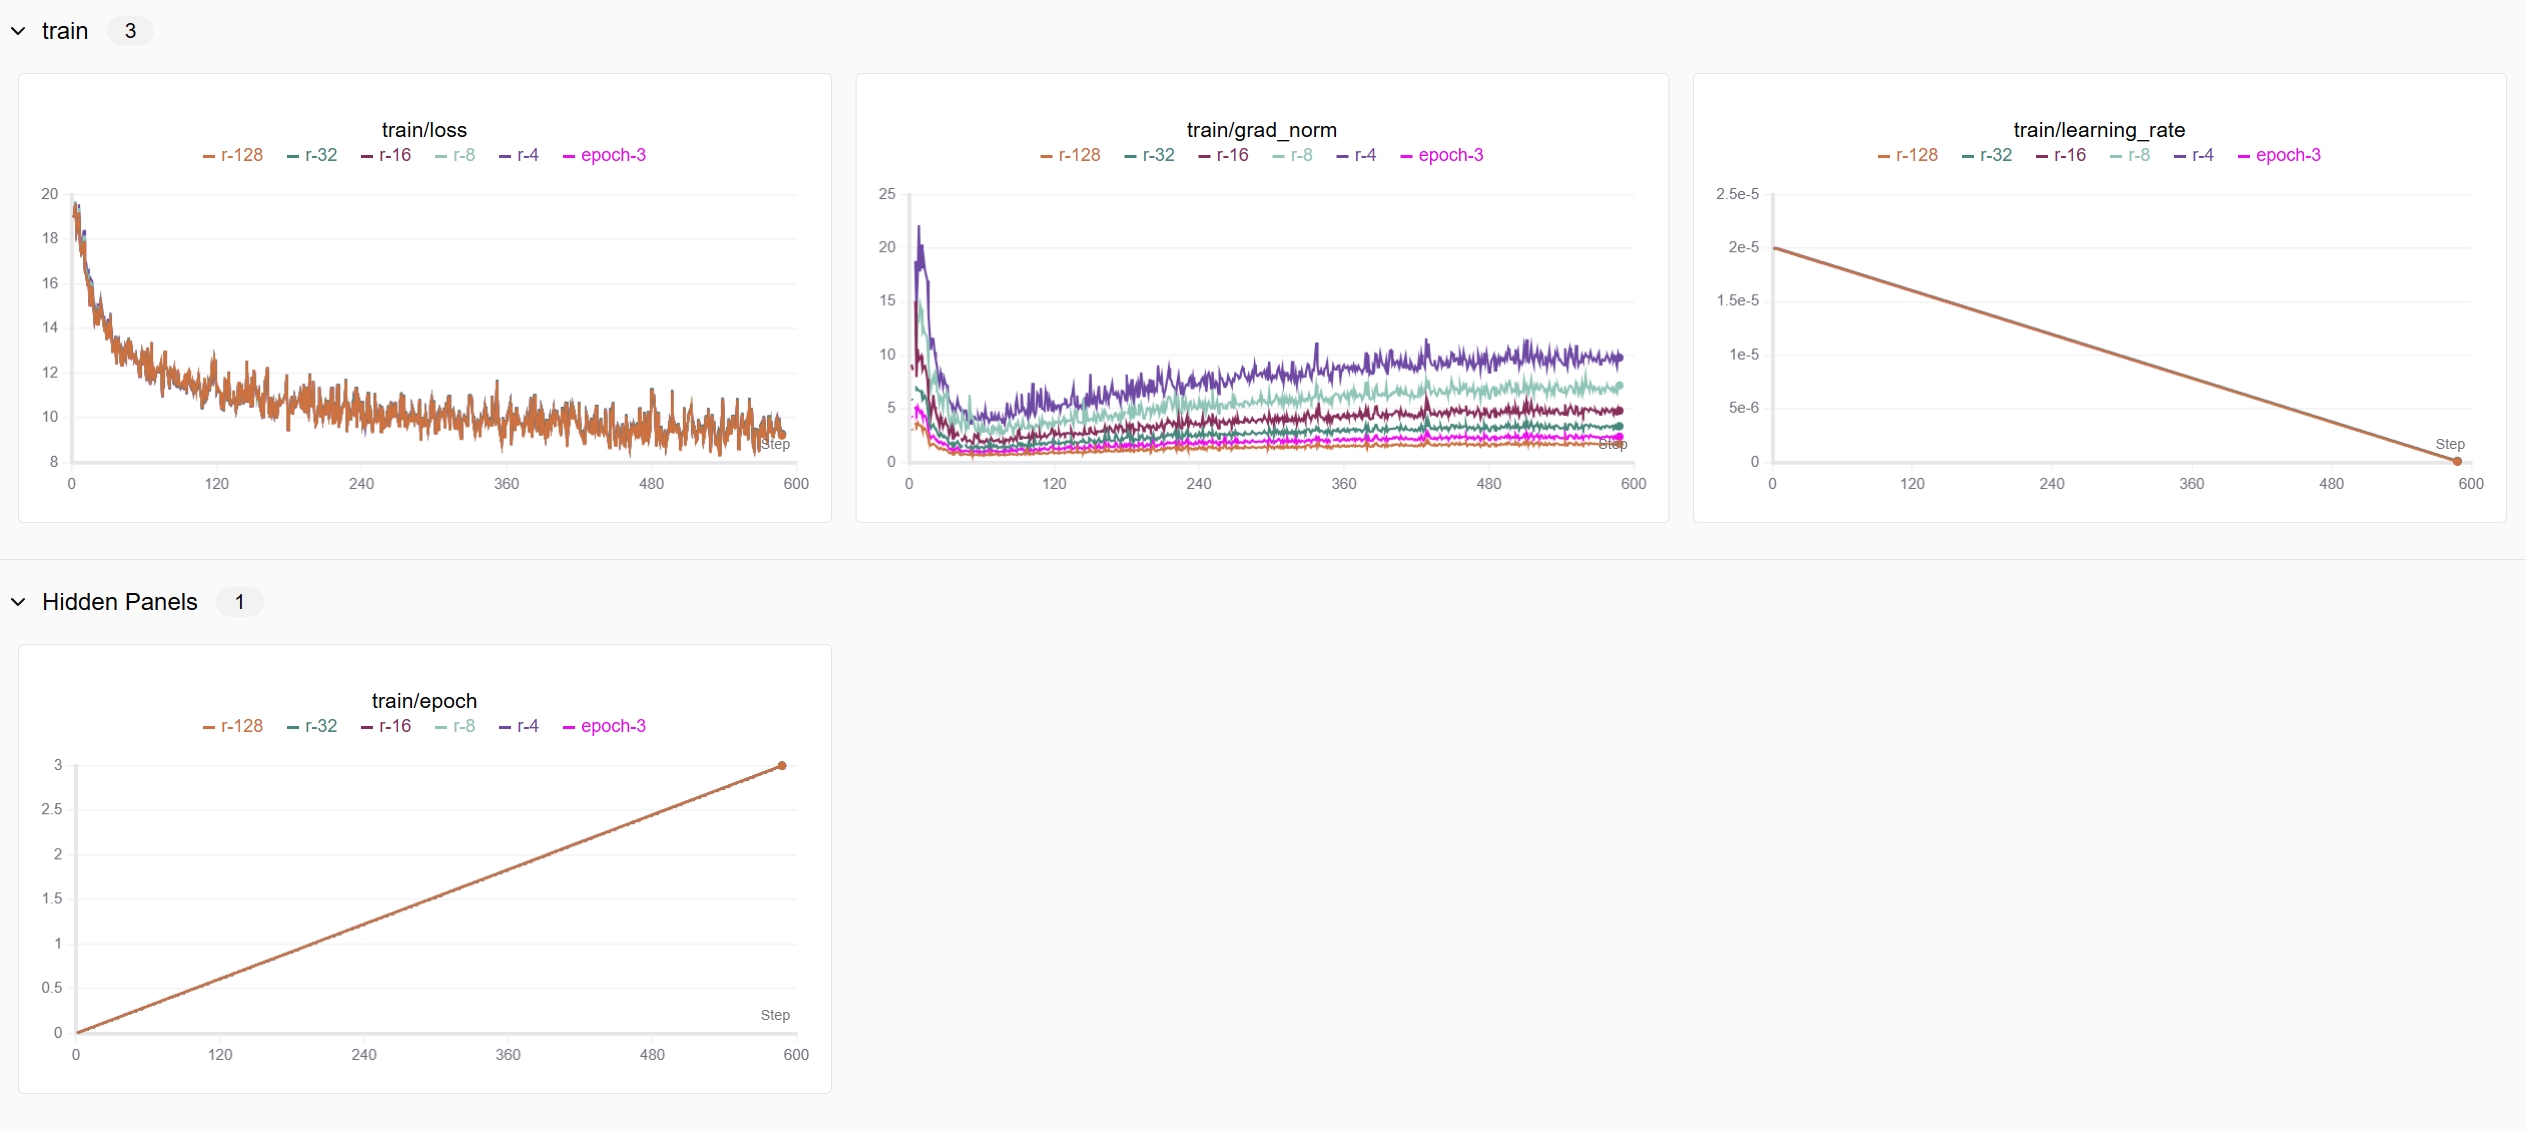Screen dimensions: 2526x1131
Task: Click endpoint marker on learning_rate line
Action: (2457, 461)
